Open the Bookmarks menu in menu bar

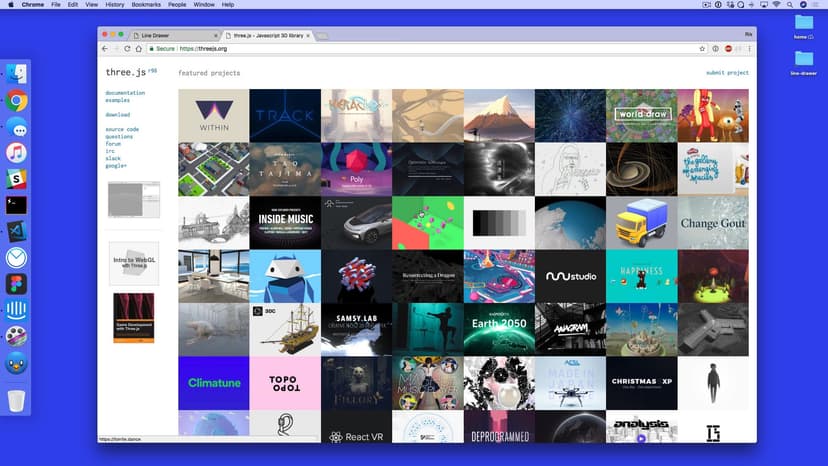pyautogui.click(x=147, y=5)
